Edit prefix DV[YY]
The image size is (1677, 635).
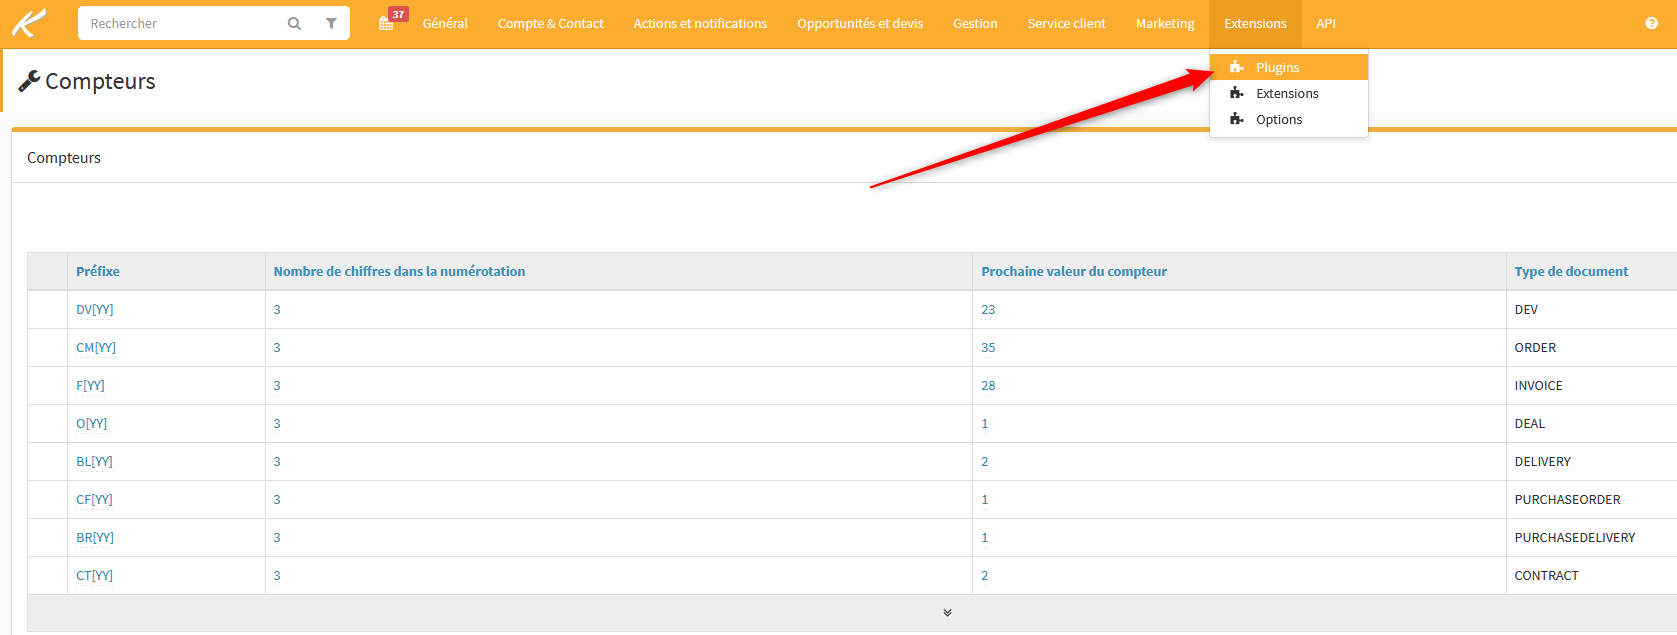tap(95, 309)
